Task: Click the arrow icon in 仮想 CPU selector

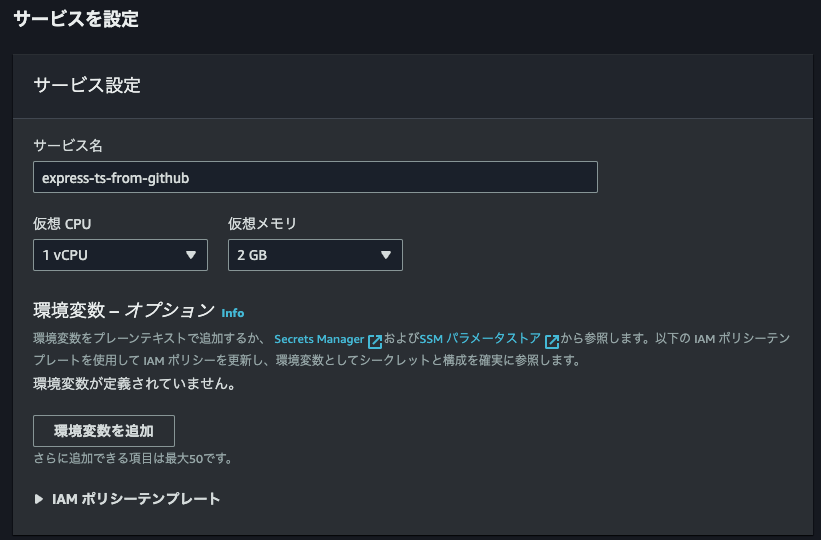Action: [191, 255]
